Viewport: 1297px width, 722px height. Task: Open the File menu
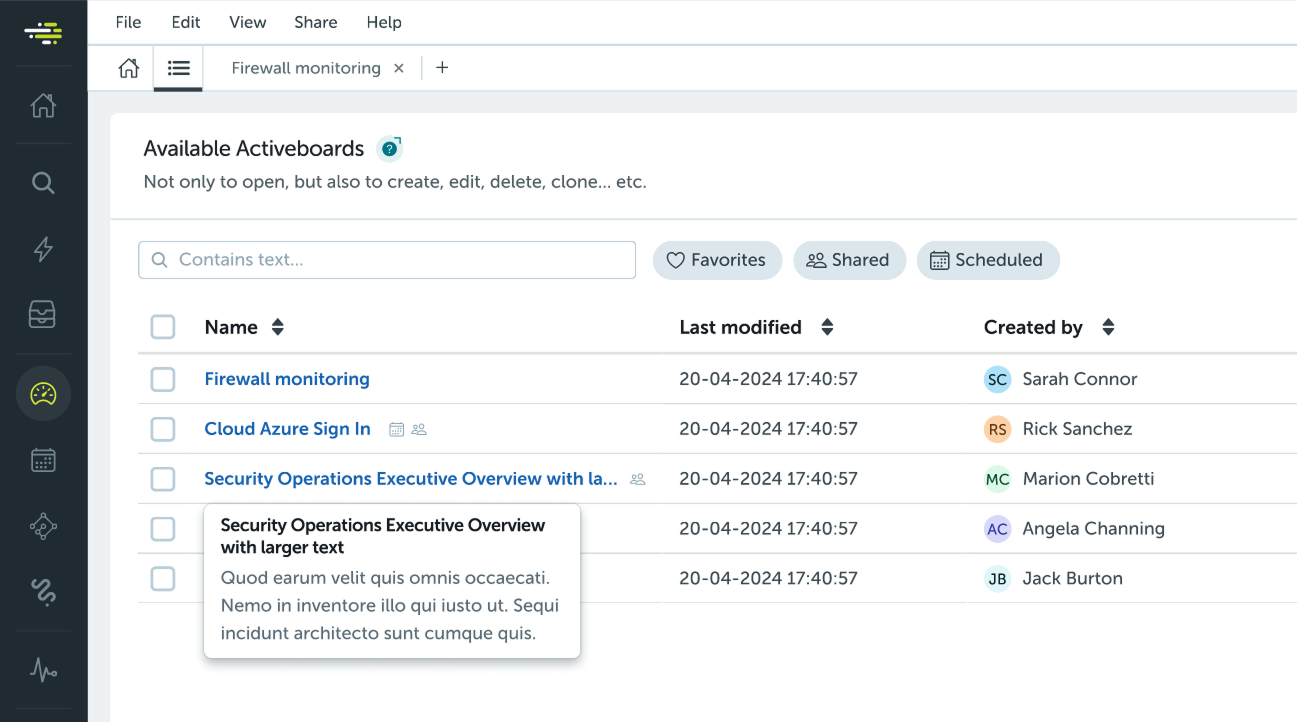(x=128, y=22)
